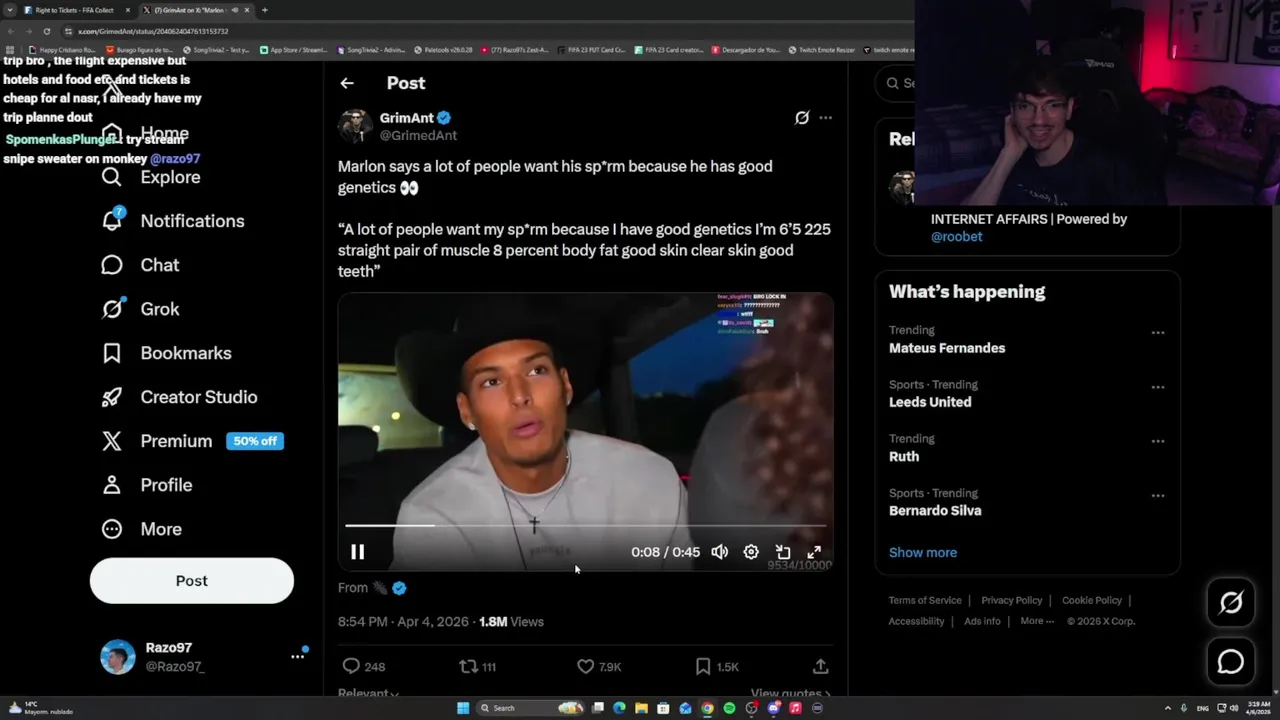Open Ads info footer link
This screenshot has height=720, width=1280.
pos(982,621)
